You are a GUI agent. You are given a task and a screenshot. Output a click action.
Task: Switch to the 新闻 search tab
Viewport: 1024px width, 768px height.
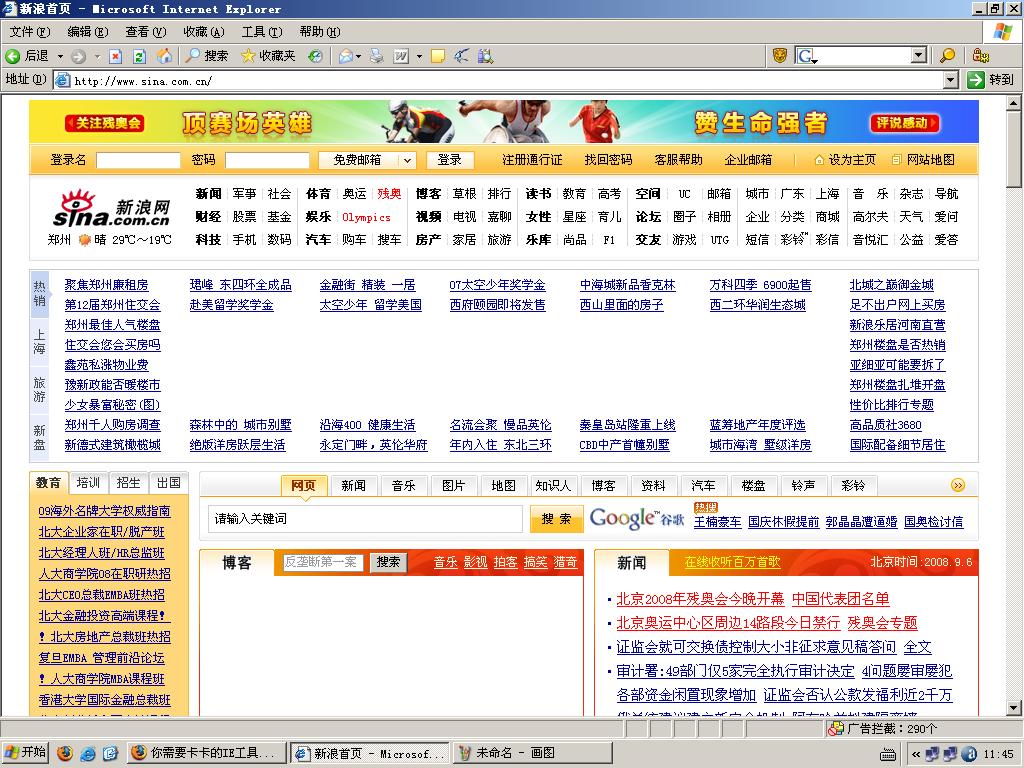353,485
